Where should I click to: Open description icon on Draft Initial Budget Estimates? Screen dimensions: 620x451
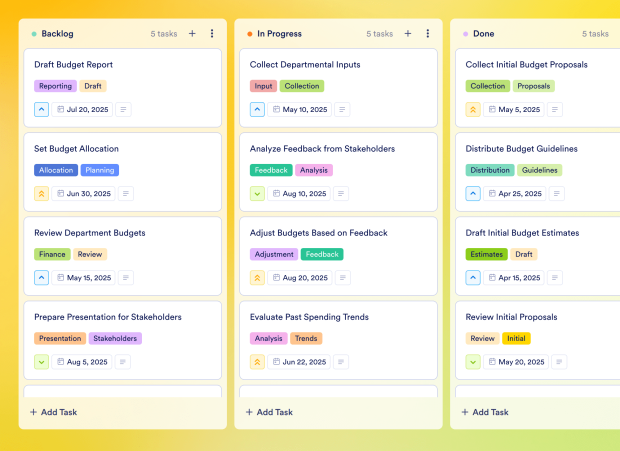click(x=555, y=278)
